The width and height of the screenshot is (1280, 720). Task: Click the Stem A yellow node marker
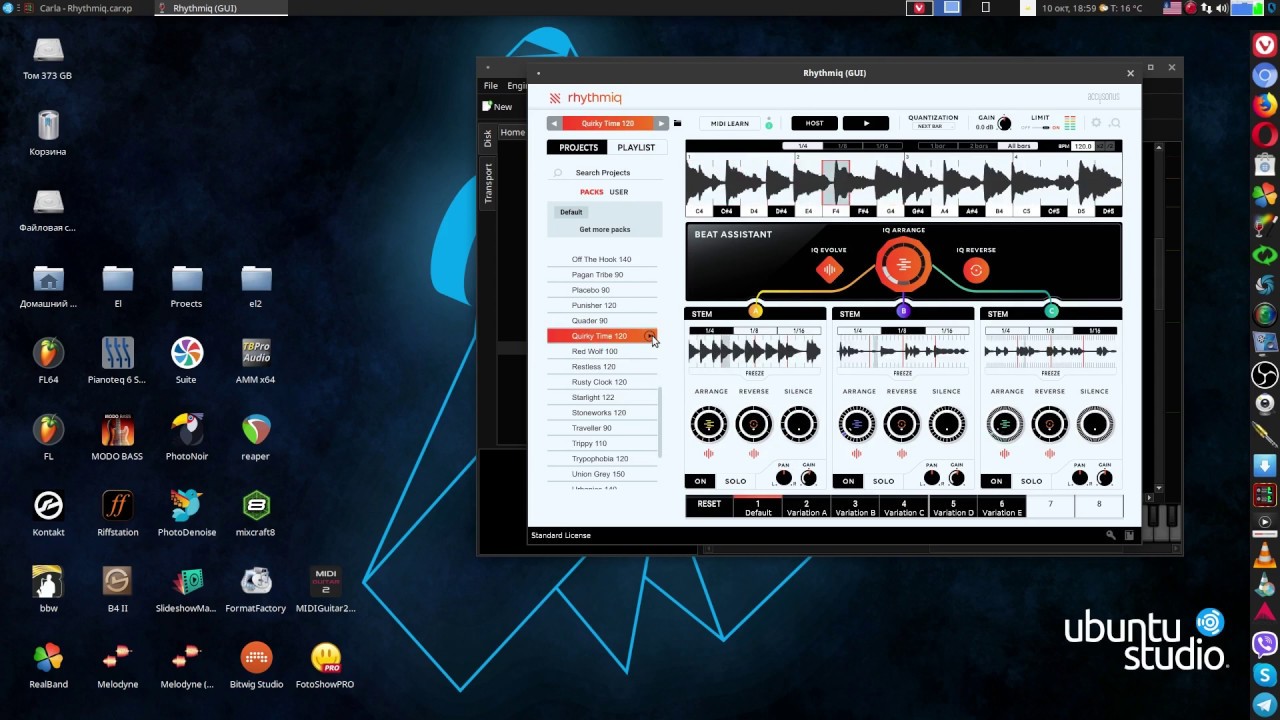[755, 311]
